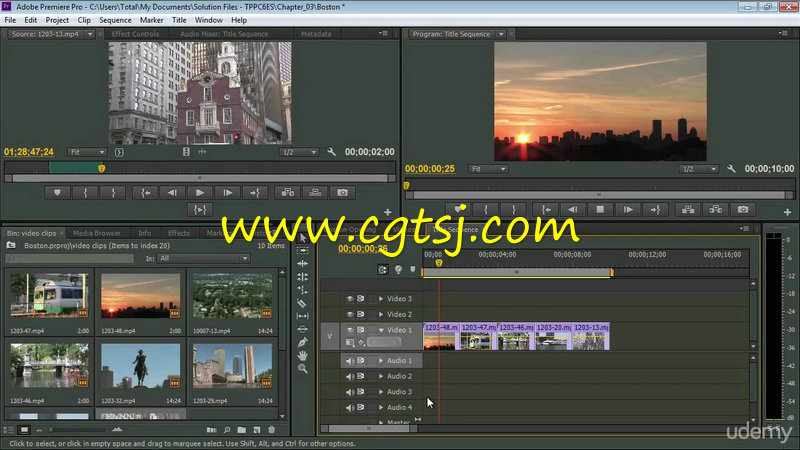Open Program playback resolution 1/2 dropdown
This screenshot has width=800, height=450.
point(698,169)
